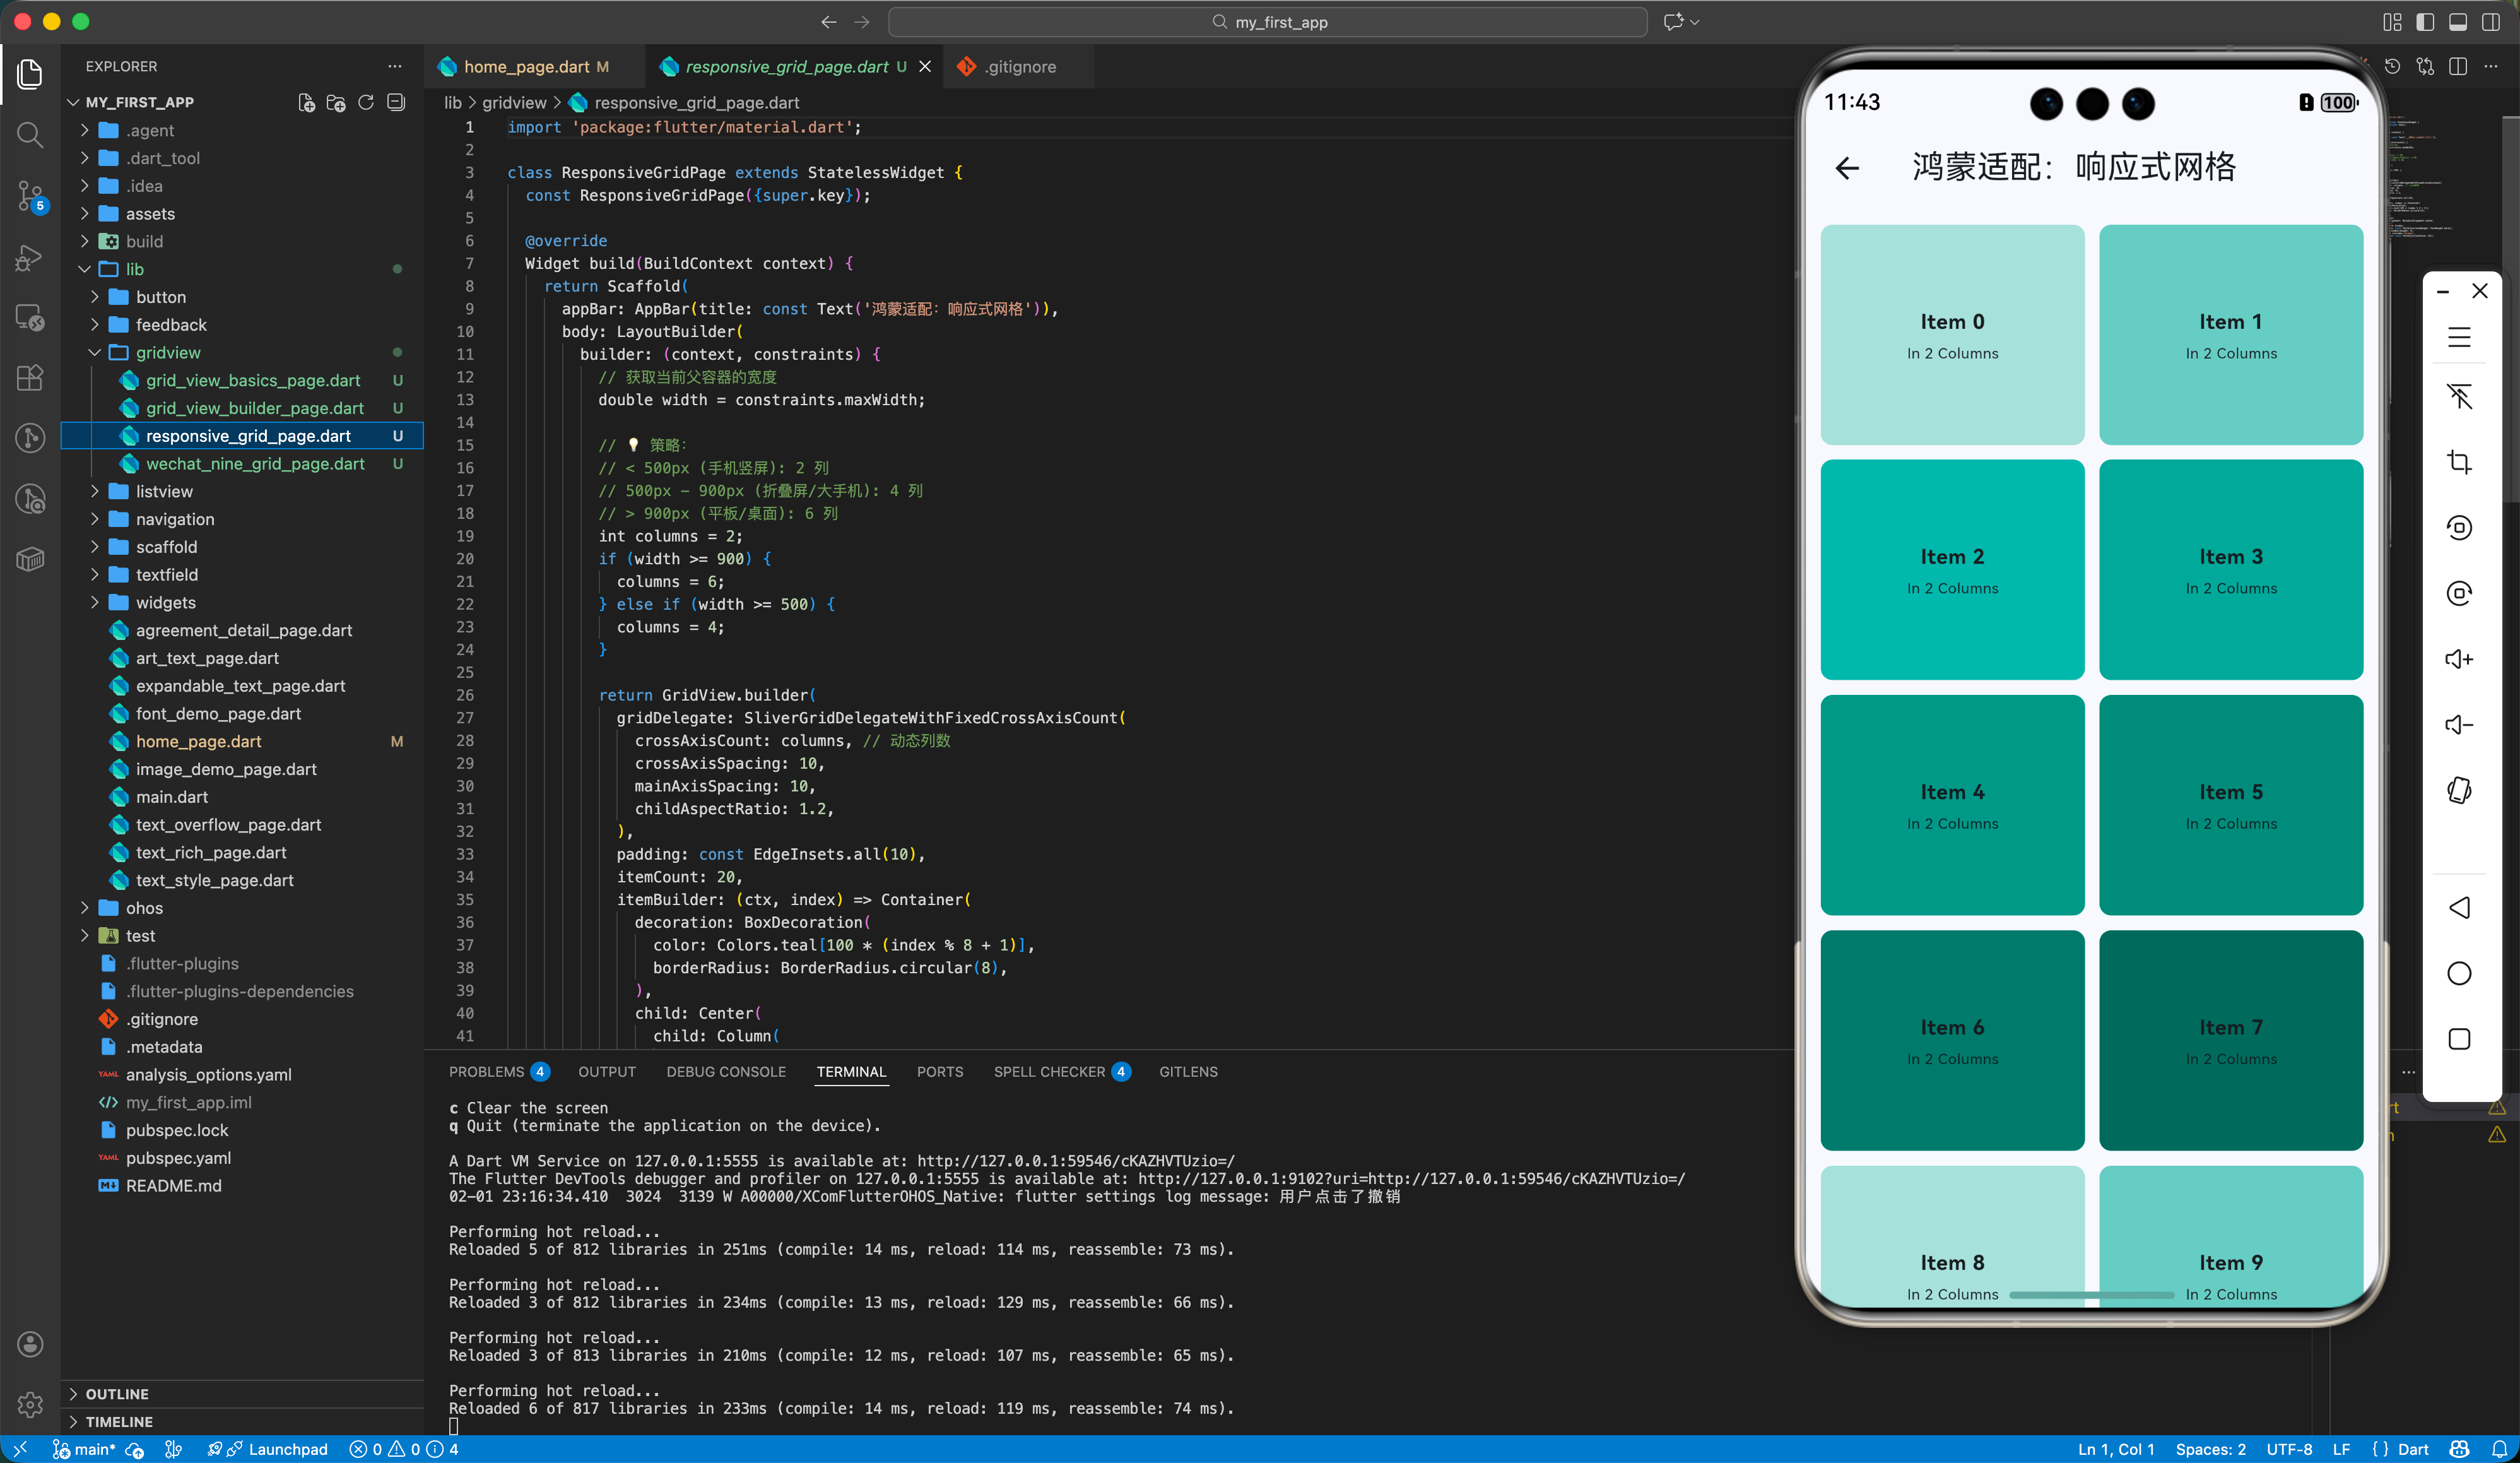This screenshot has width=2520, height=1463.
Task: Open the Search view in activity bar
Action: pyautogui.click(x=30, y=134)
